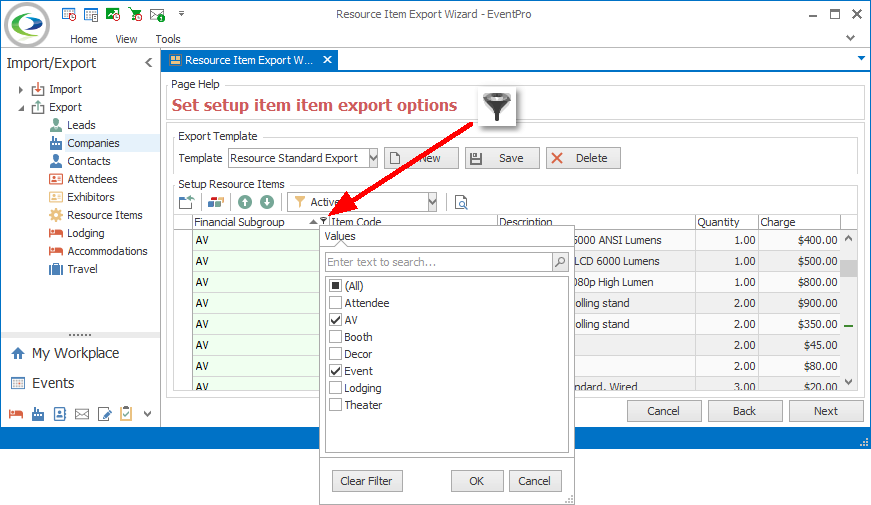
Task: Click Cancel in the filter popup
Action: pyautogui.click(x=534, y=481)
